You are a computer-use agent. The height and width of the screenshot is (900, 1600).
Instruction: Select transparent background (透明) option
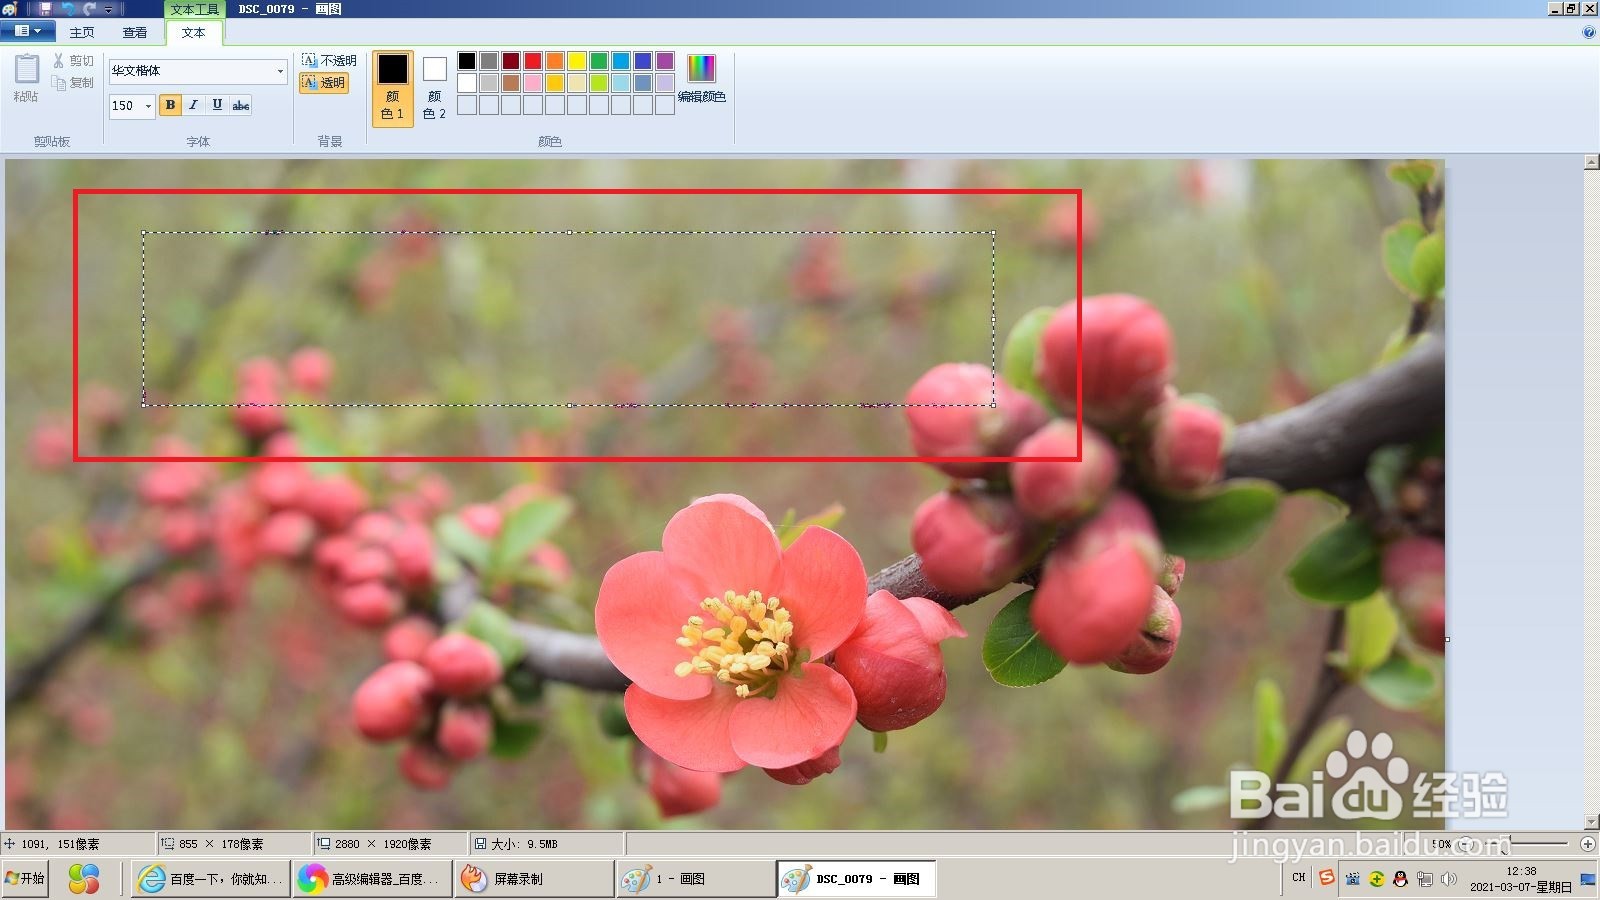tap(324, 83)
